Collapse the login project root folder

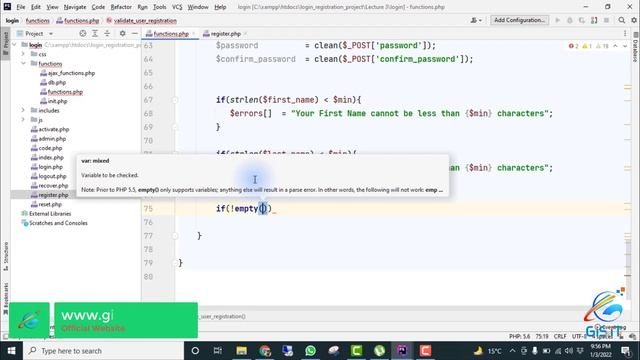(15, 44)
